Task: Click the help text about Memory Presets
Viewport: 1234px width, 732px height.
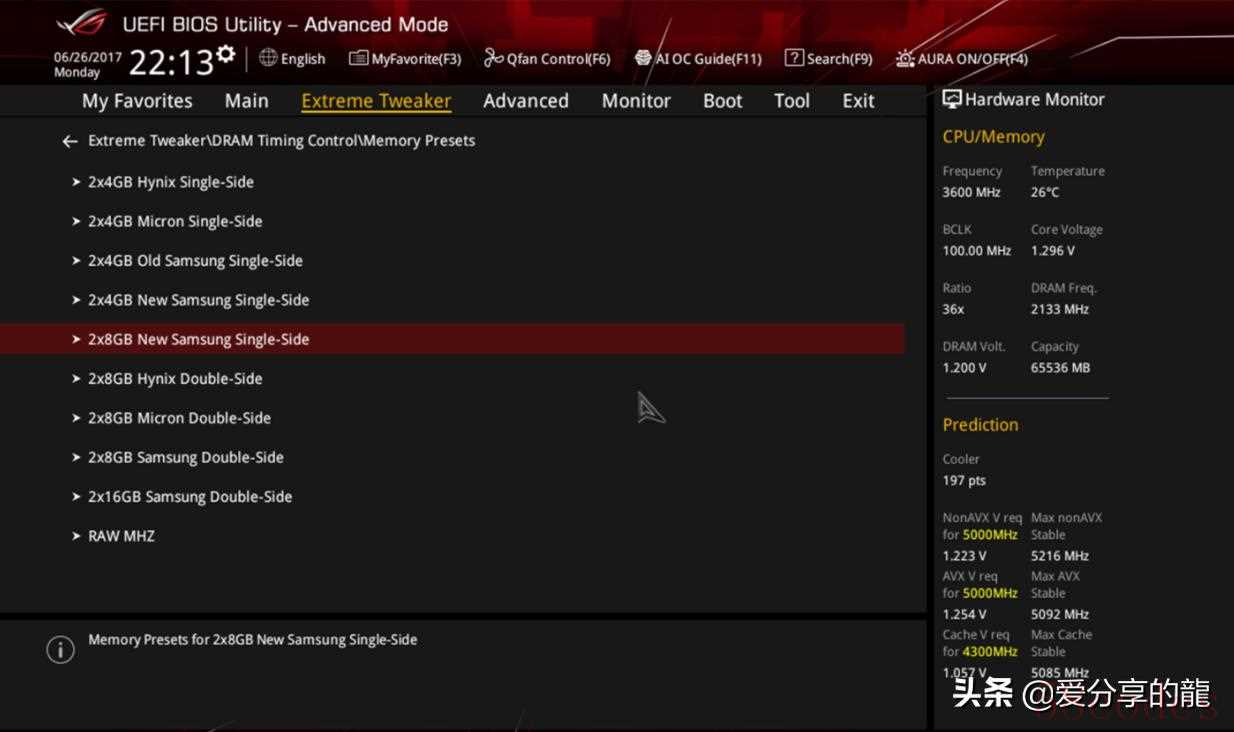Action: tap(253, 640)
